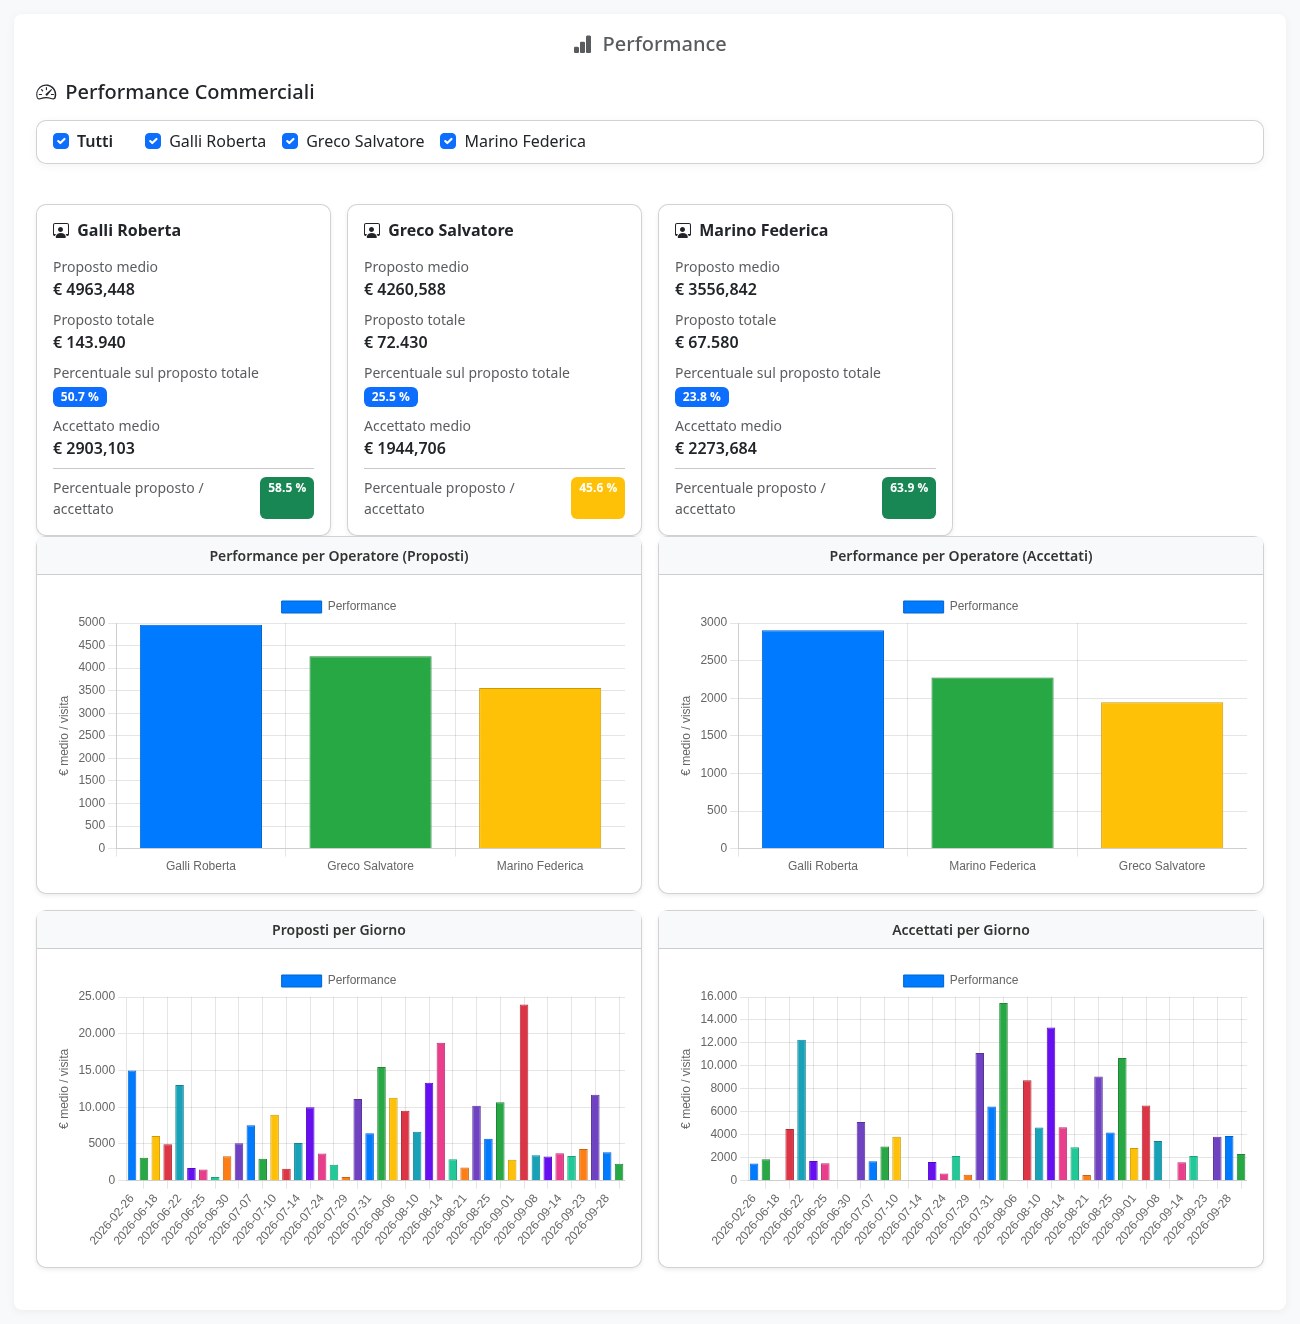The image size is (1300, 1324).
Task: Click the € 2273,684 accettato medio value
Action: pos(716,448)
